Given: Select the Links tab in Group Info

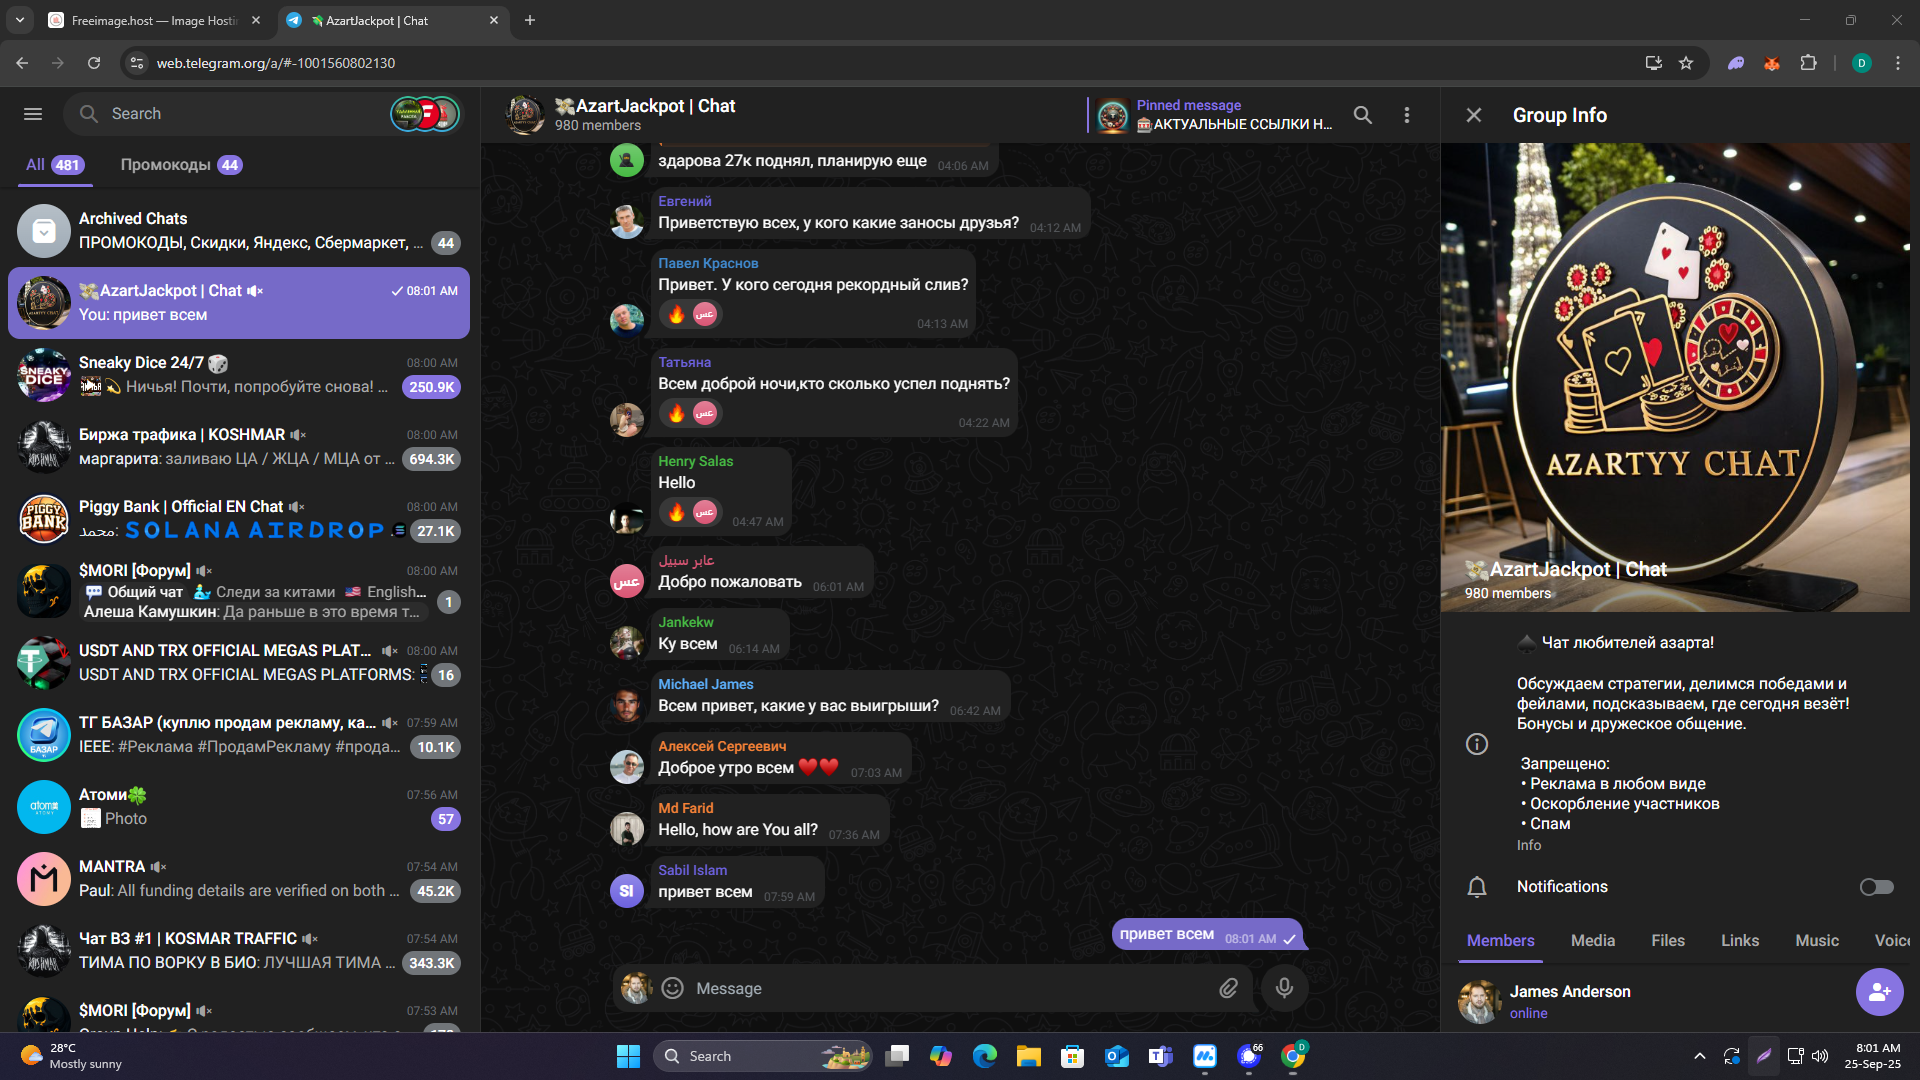Looking at the screenshot, I should pyautogui.click(x=1739, y=940).
